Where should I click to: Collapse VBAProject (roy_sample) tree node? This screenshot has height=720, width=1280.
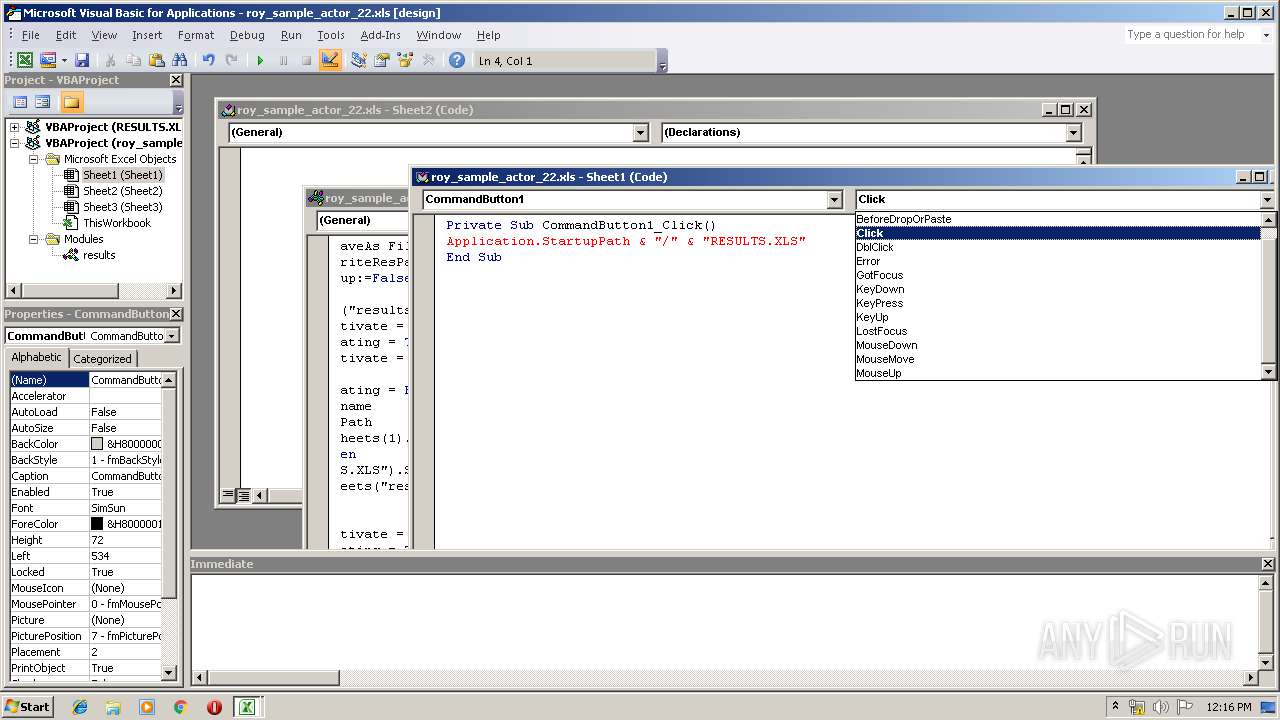coord(15,143)
